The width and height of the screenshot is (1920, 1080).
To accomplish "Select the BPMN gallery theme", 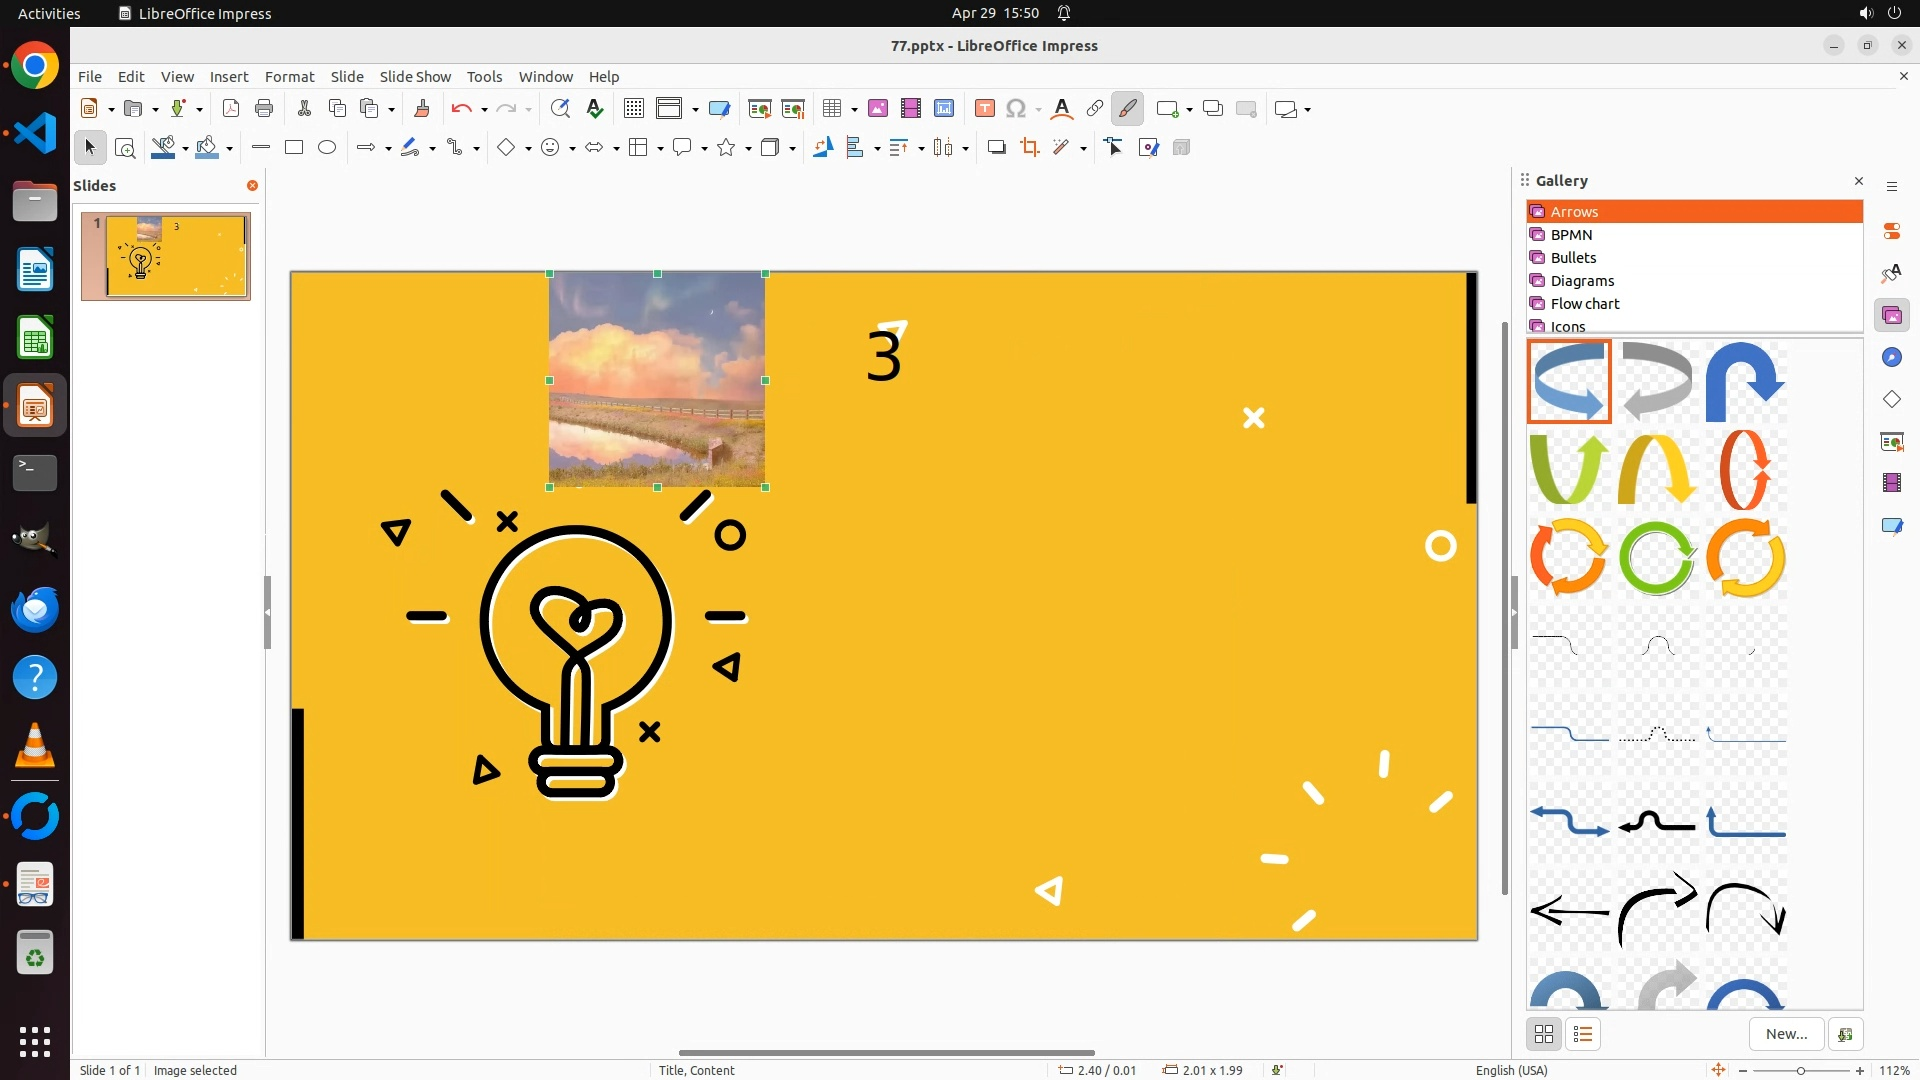I will [x=1571, y=235].
